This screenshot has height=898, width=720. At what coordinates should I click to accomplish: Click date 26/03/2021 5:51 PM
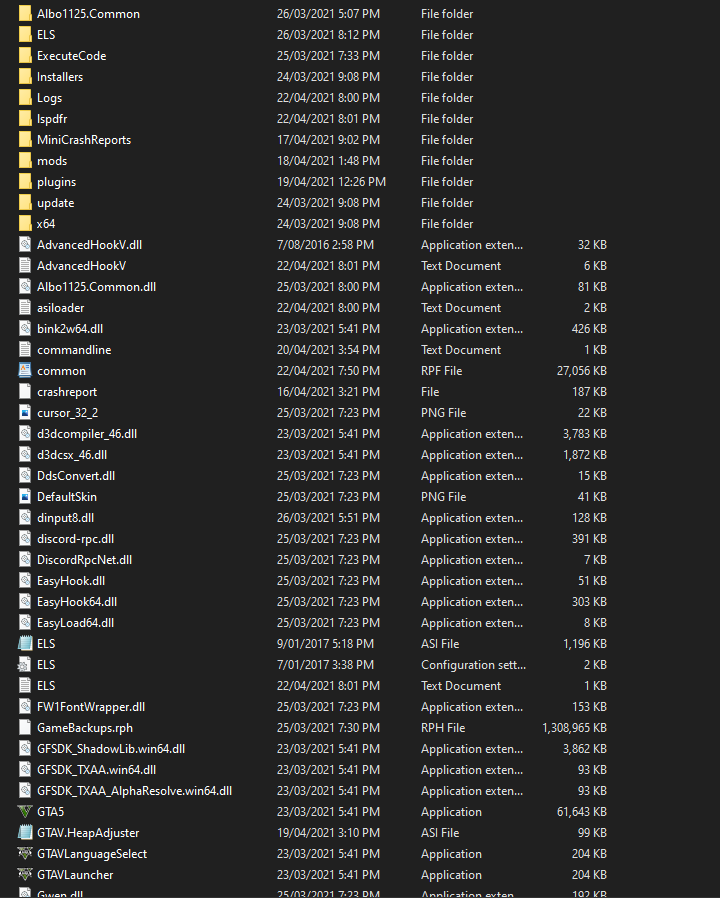click(x=328, y=518)
